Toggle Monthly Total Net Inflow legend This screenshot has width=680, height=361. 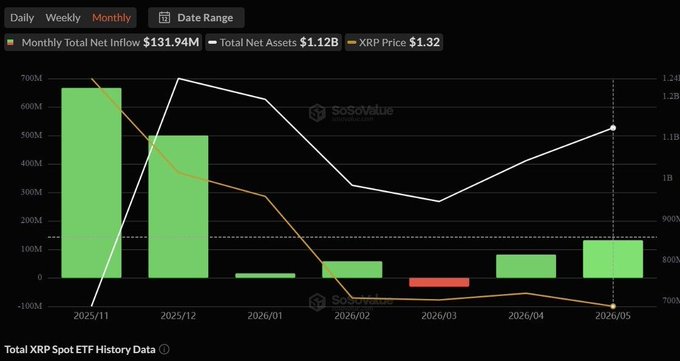coord(103,43)
